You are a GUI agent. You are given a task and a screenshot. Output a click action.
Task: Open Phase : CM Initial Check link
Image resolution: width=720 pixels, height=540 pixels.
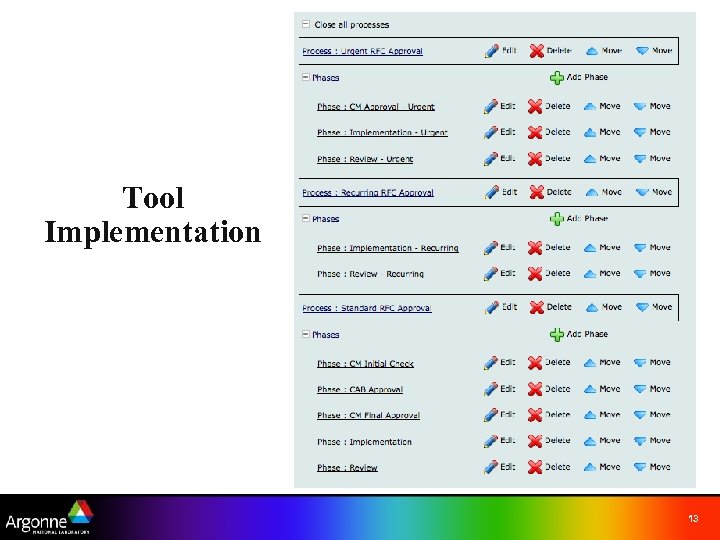(x=366, y=364)
